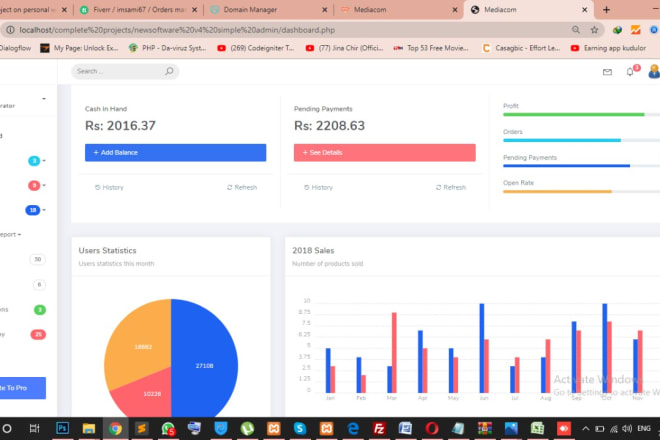Open History under Pending Payments

pos(318,187)
